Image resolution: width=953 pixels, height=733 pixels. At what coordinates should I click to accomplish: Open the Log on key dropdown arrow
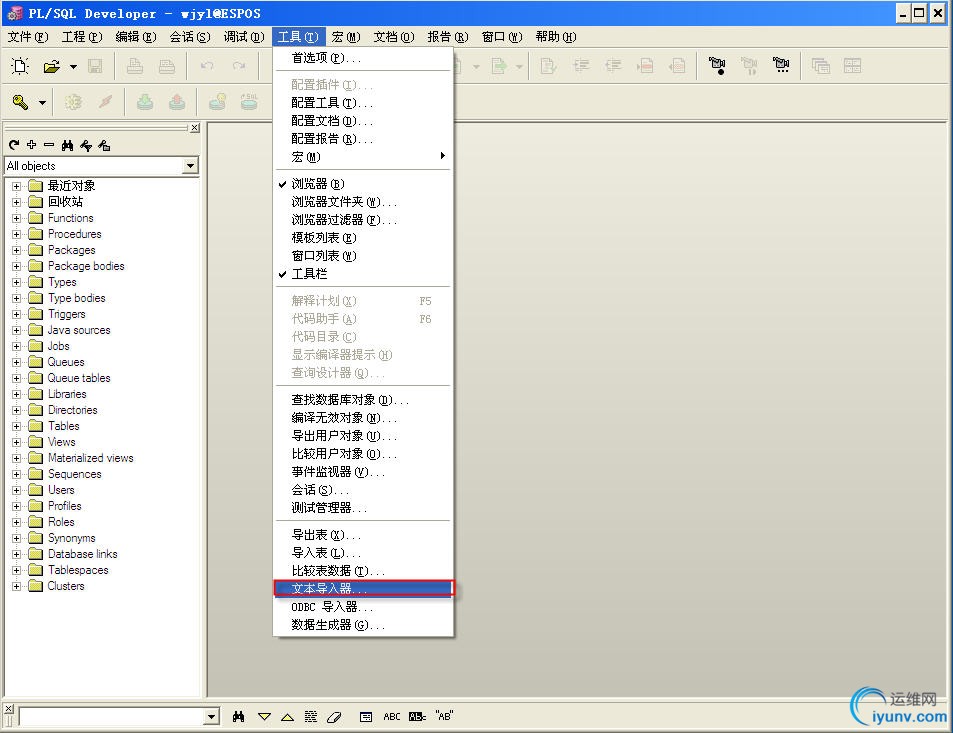point(42,103)
